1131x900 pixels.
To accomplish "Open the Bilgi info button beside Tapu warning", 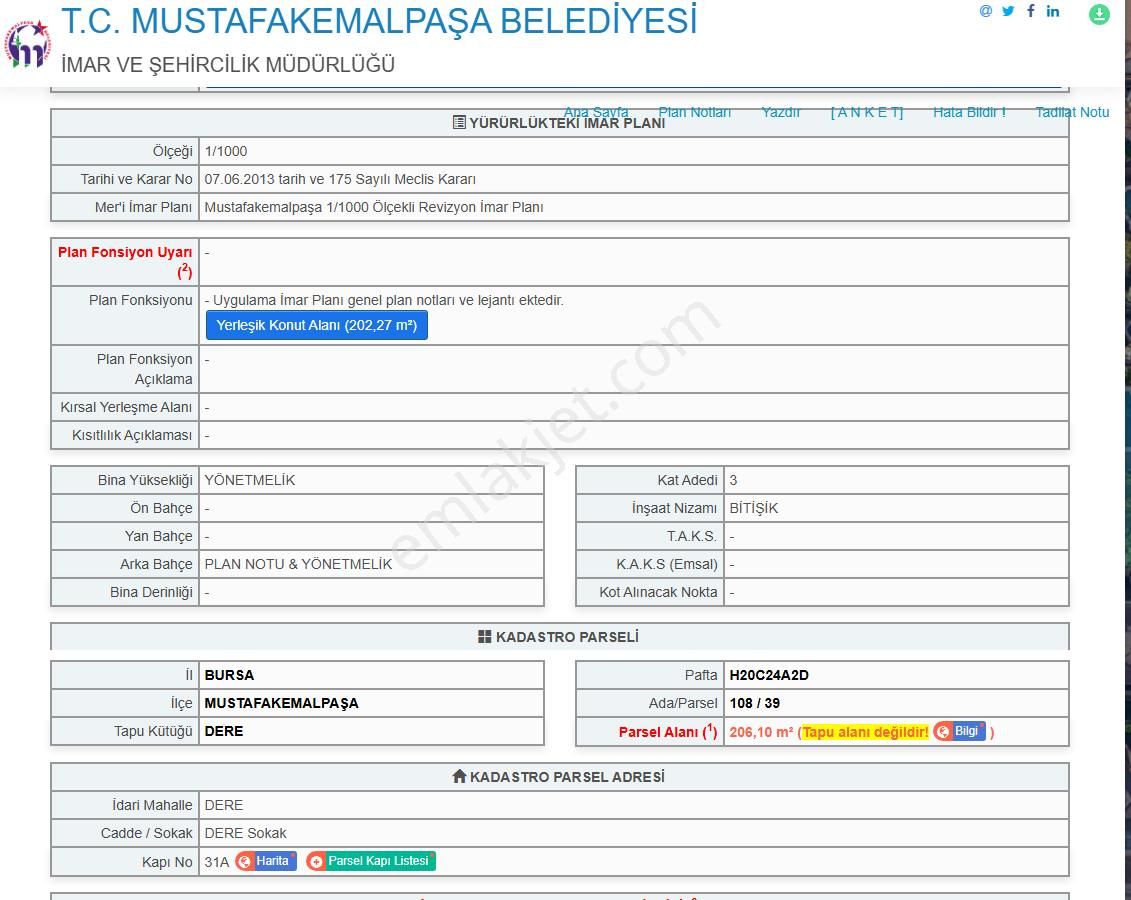I will 961,731.
